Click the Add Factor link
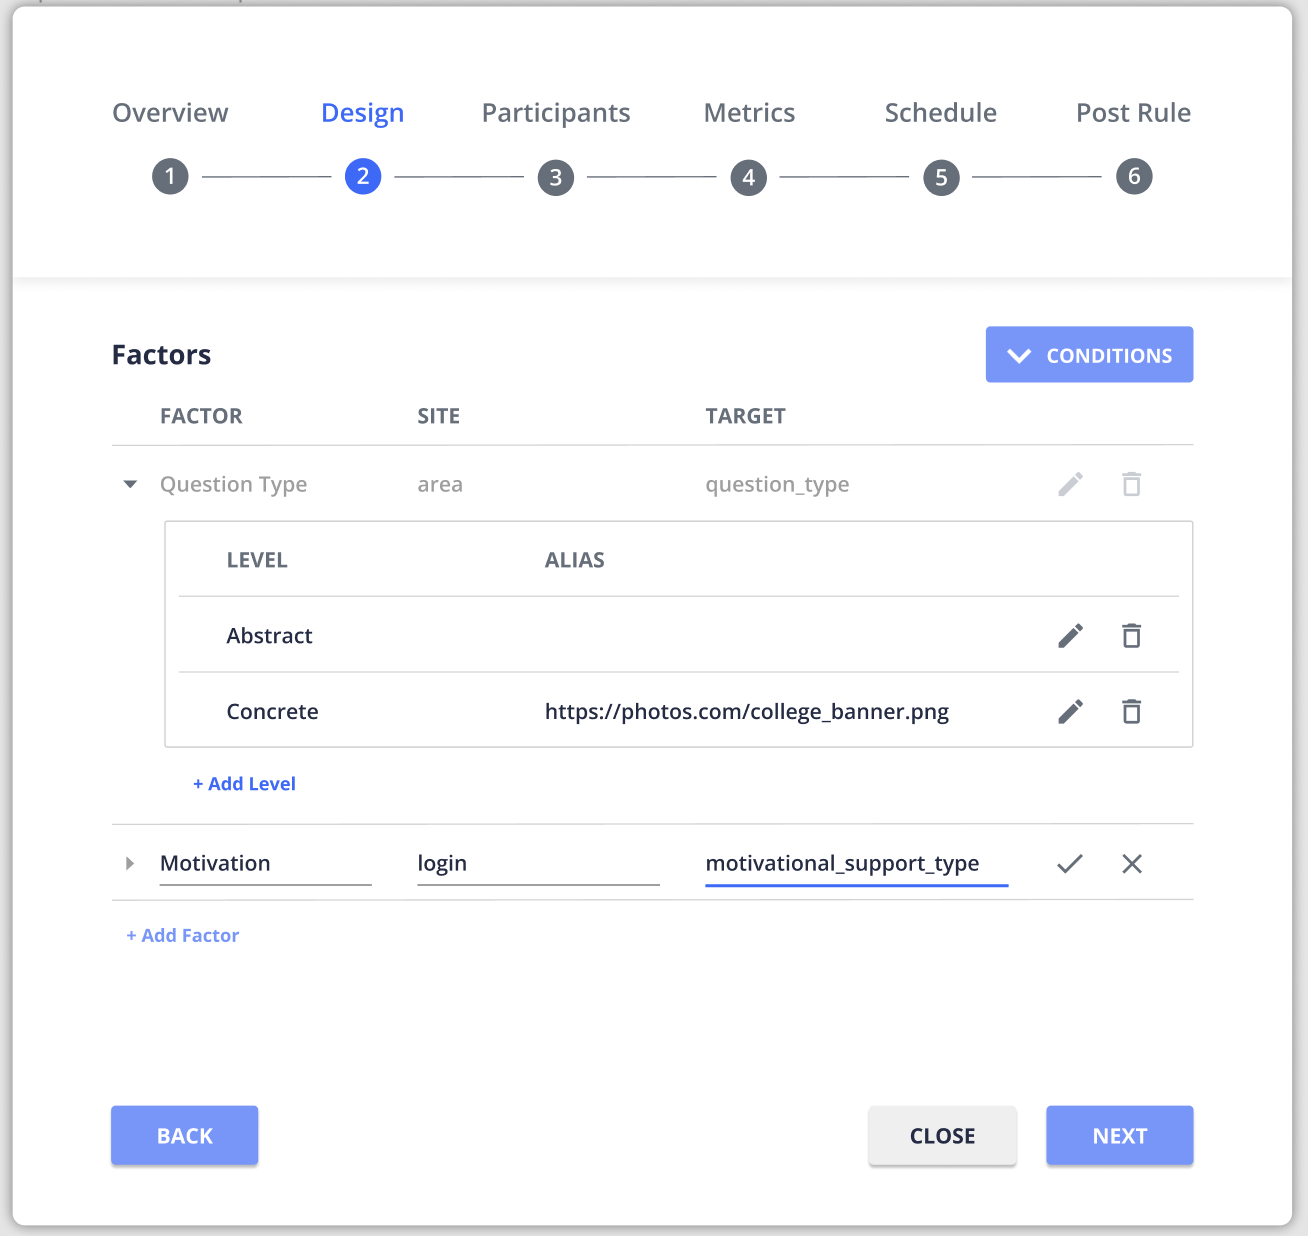 pyautogui.click(x=183, y=936)
